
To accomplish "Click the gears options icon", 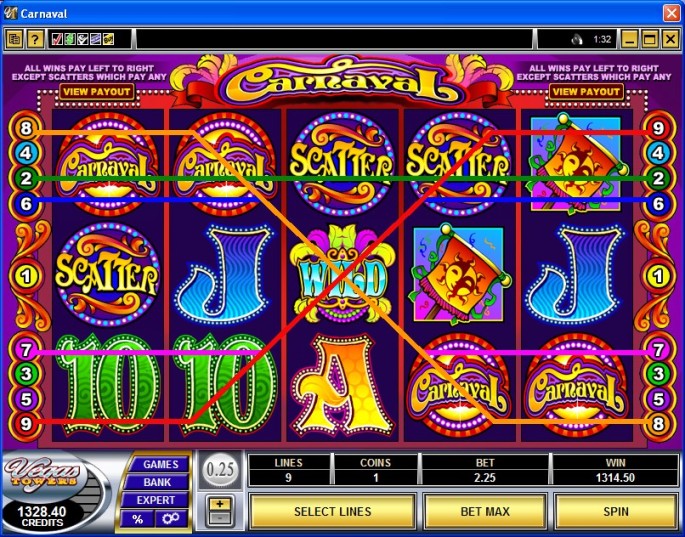I will point(171,518).
